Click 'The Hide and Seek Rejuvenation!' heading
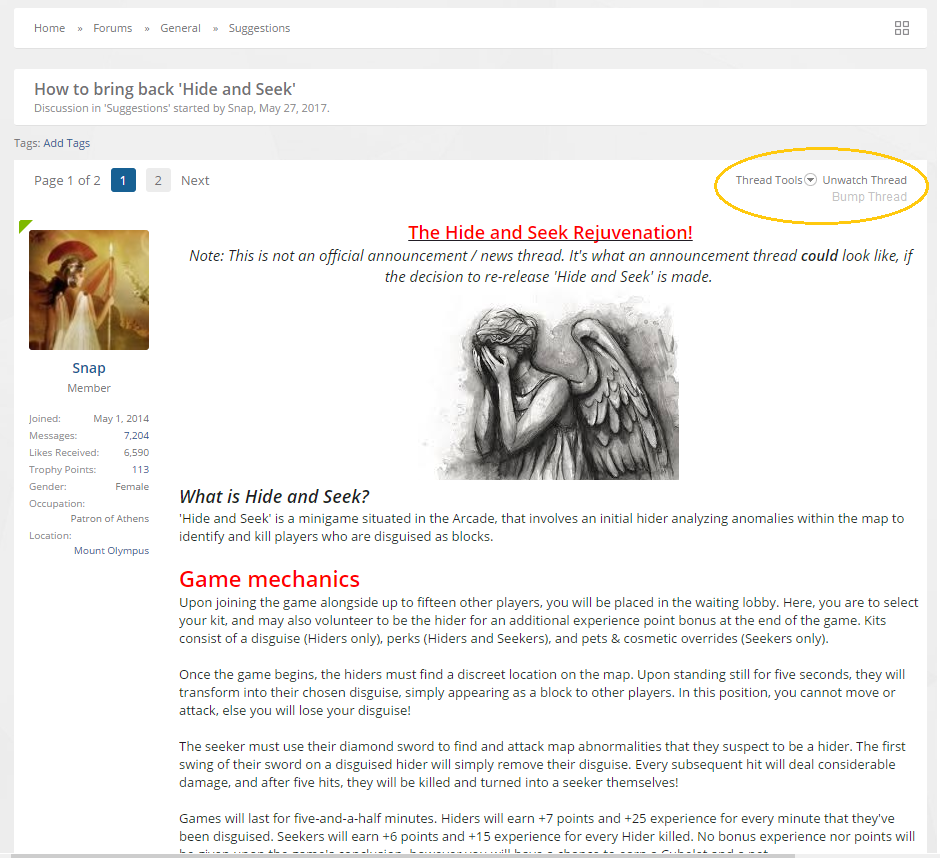The height and width of the screenshot is (858, 940). coord(550,232)
